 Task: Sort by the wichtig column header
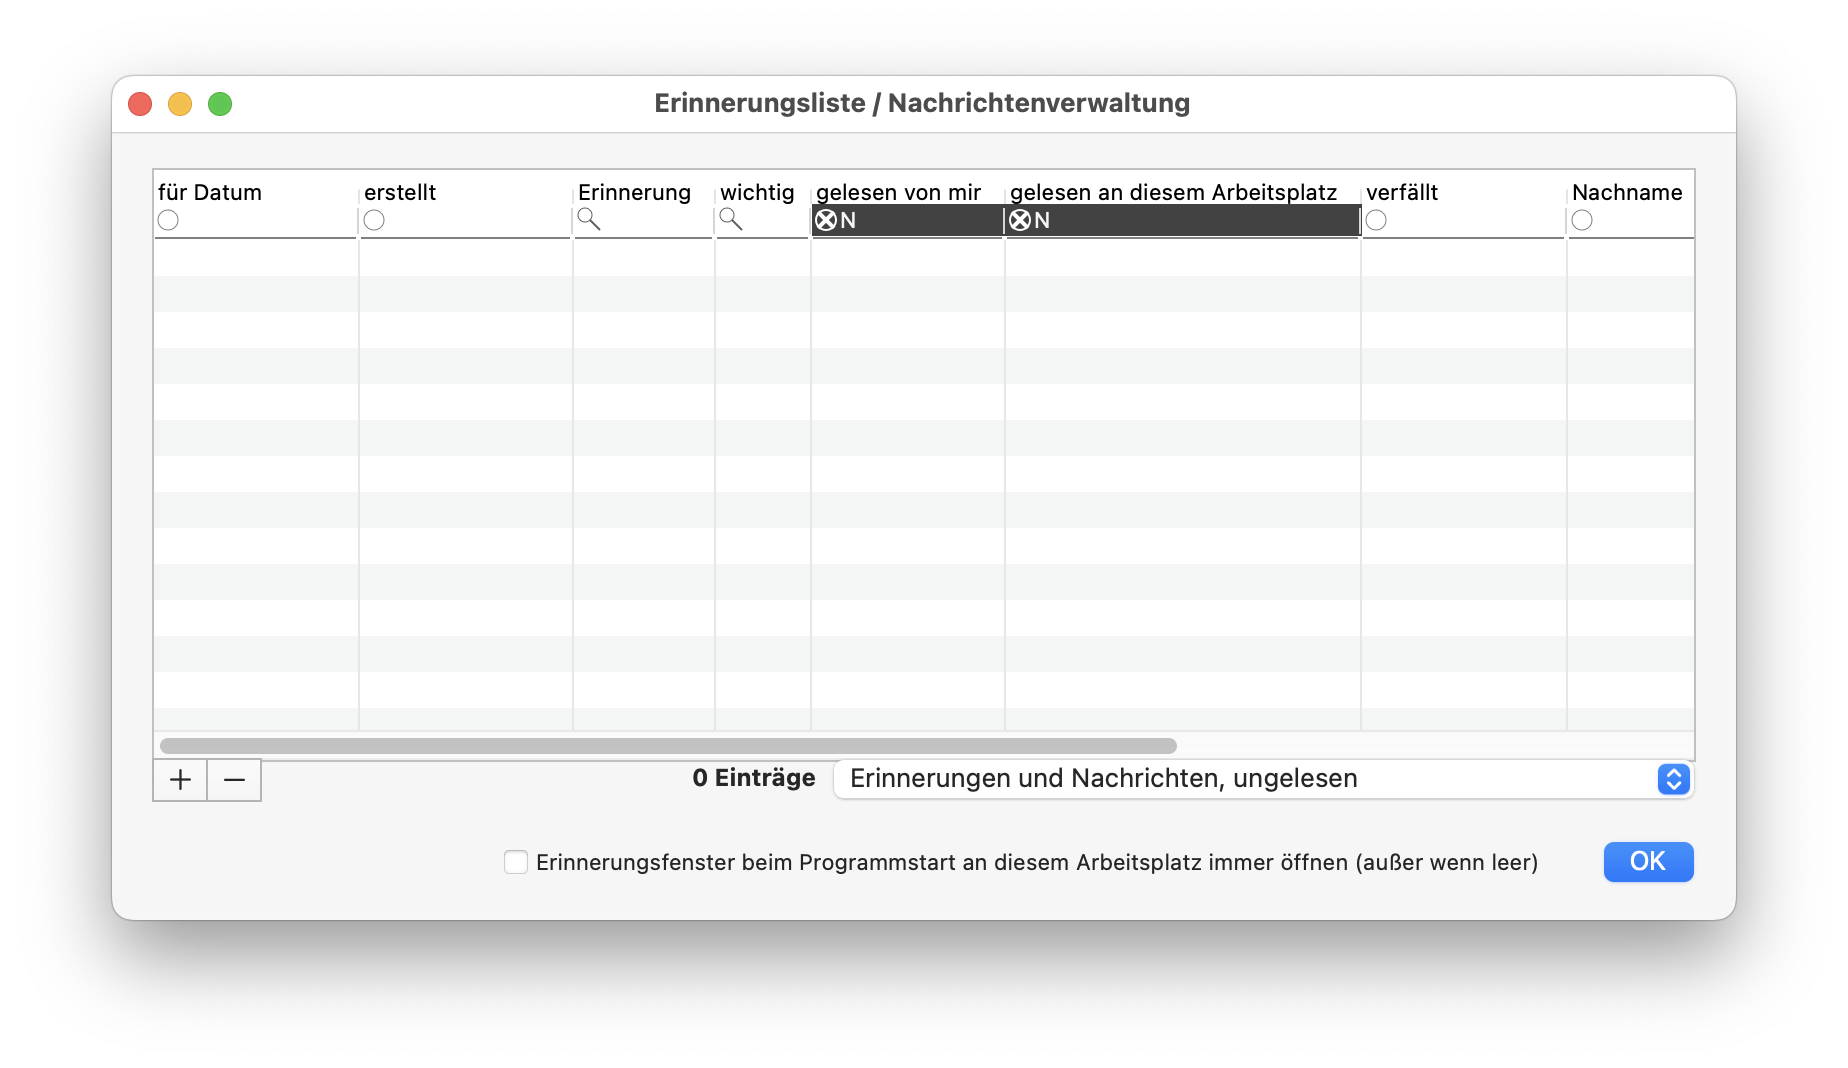(x=757, y=192)
